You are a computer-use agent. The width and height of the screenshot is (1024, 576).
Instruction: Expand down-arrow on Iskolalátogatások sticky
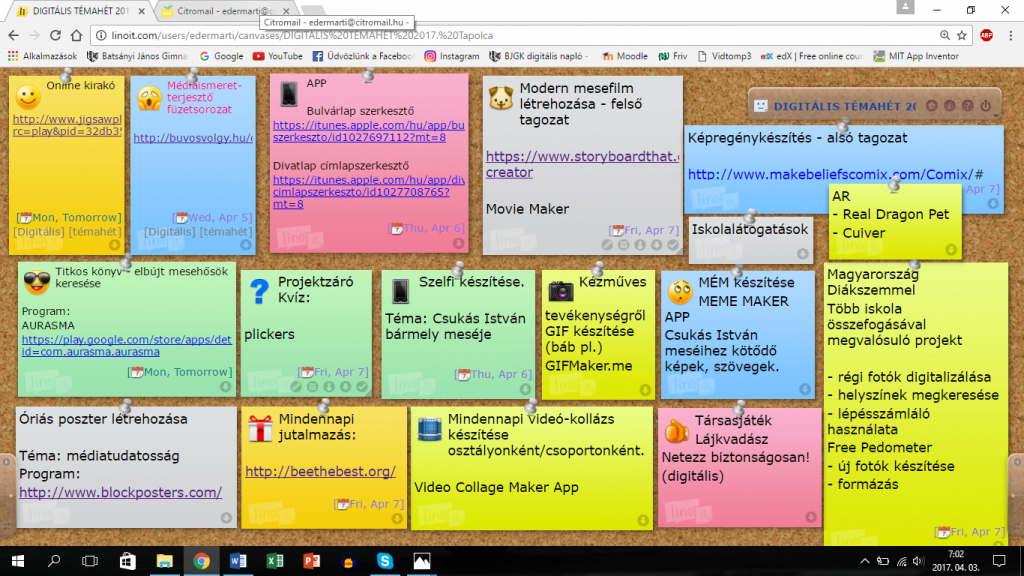pyautogui.click(x=803, y=254)
